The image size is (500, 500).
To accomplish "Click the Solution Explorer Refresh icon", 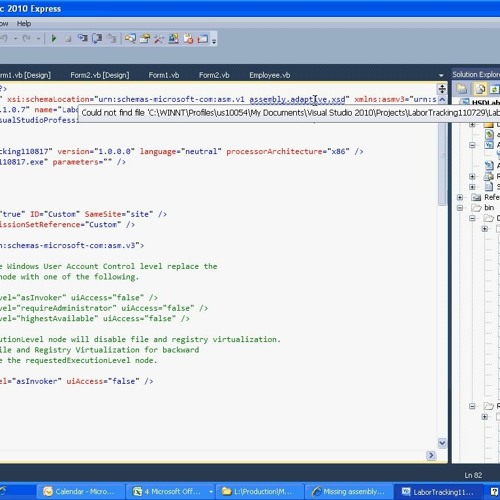I will coord(495,89).
